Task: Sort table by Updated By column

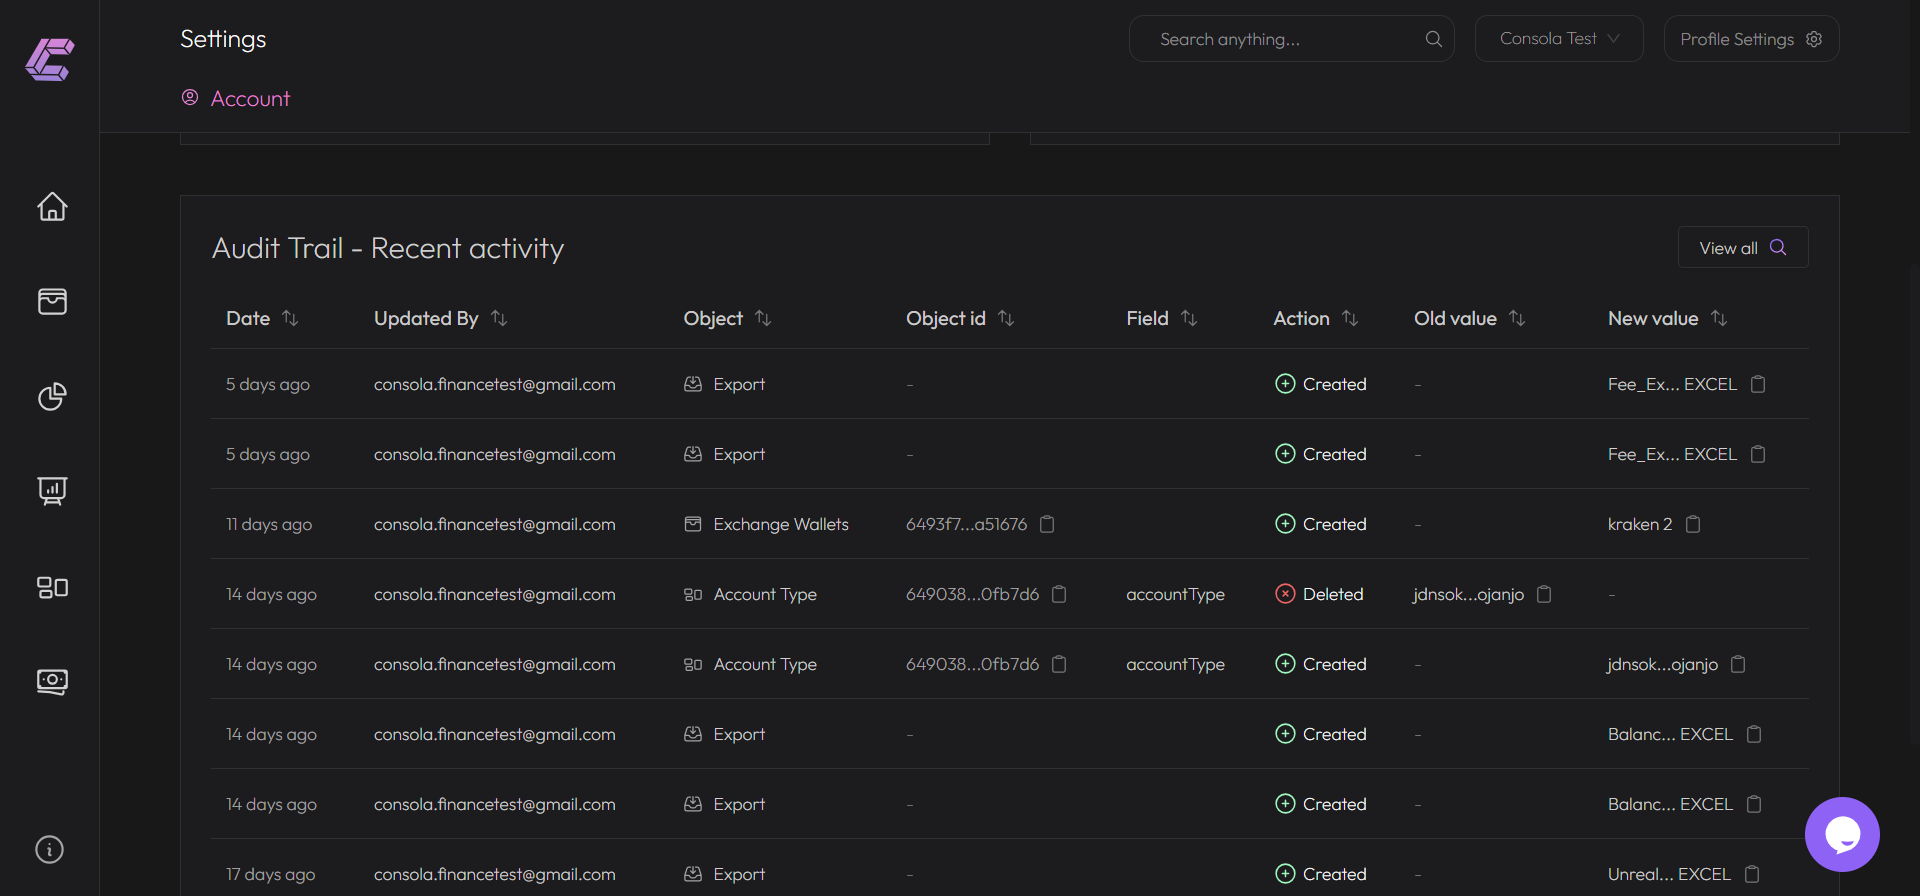Action: point(499,318)
